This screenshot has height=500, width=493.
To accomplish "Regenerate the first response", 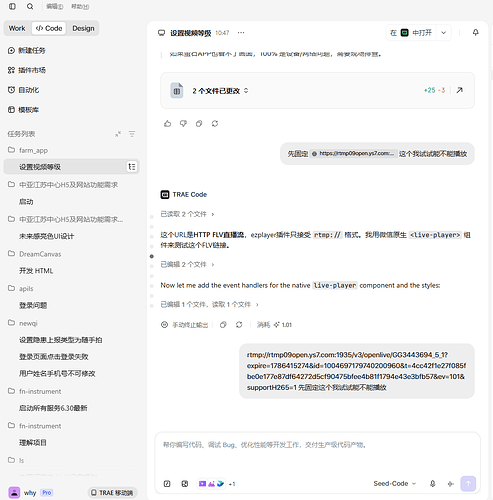I will click(x=215, y=124).
